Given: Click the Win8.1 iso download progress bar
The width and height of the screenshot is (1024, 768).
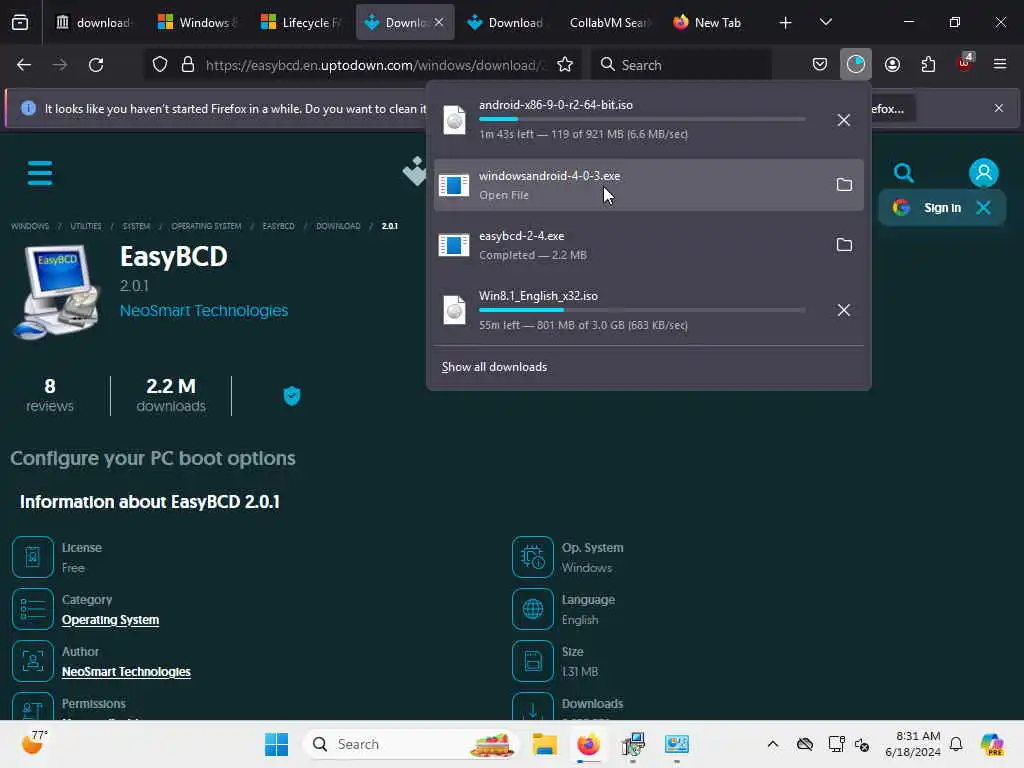Looking at the screenshot, I should (642, 310).
